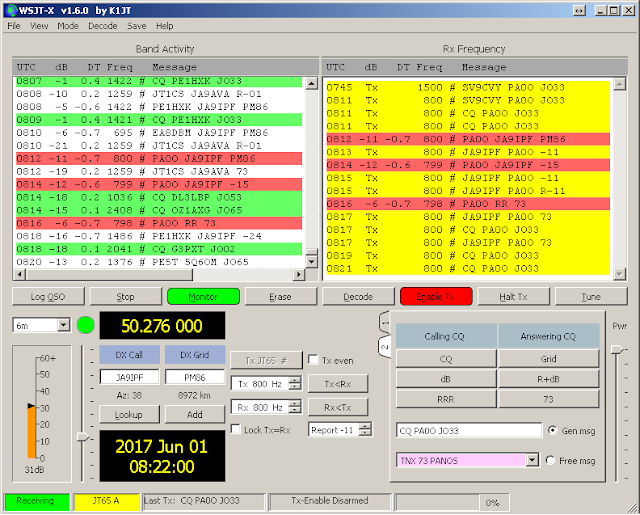
Task: Open the Mode menu
Action: pos(68,26)
